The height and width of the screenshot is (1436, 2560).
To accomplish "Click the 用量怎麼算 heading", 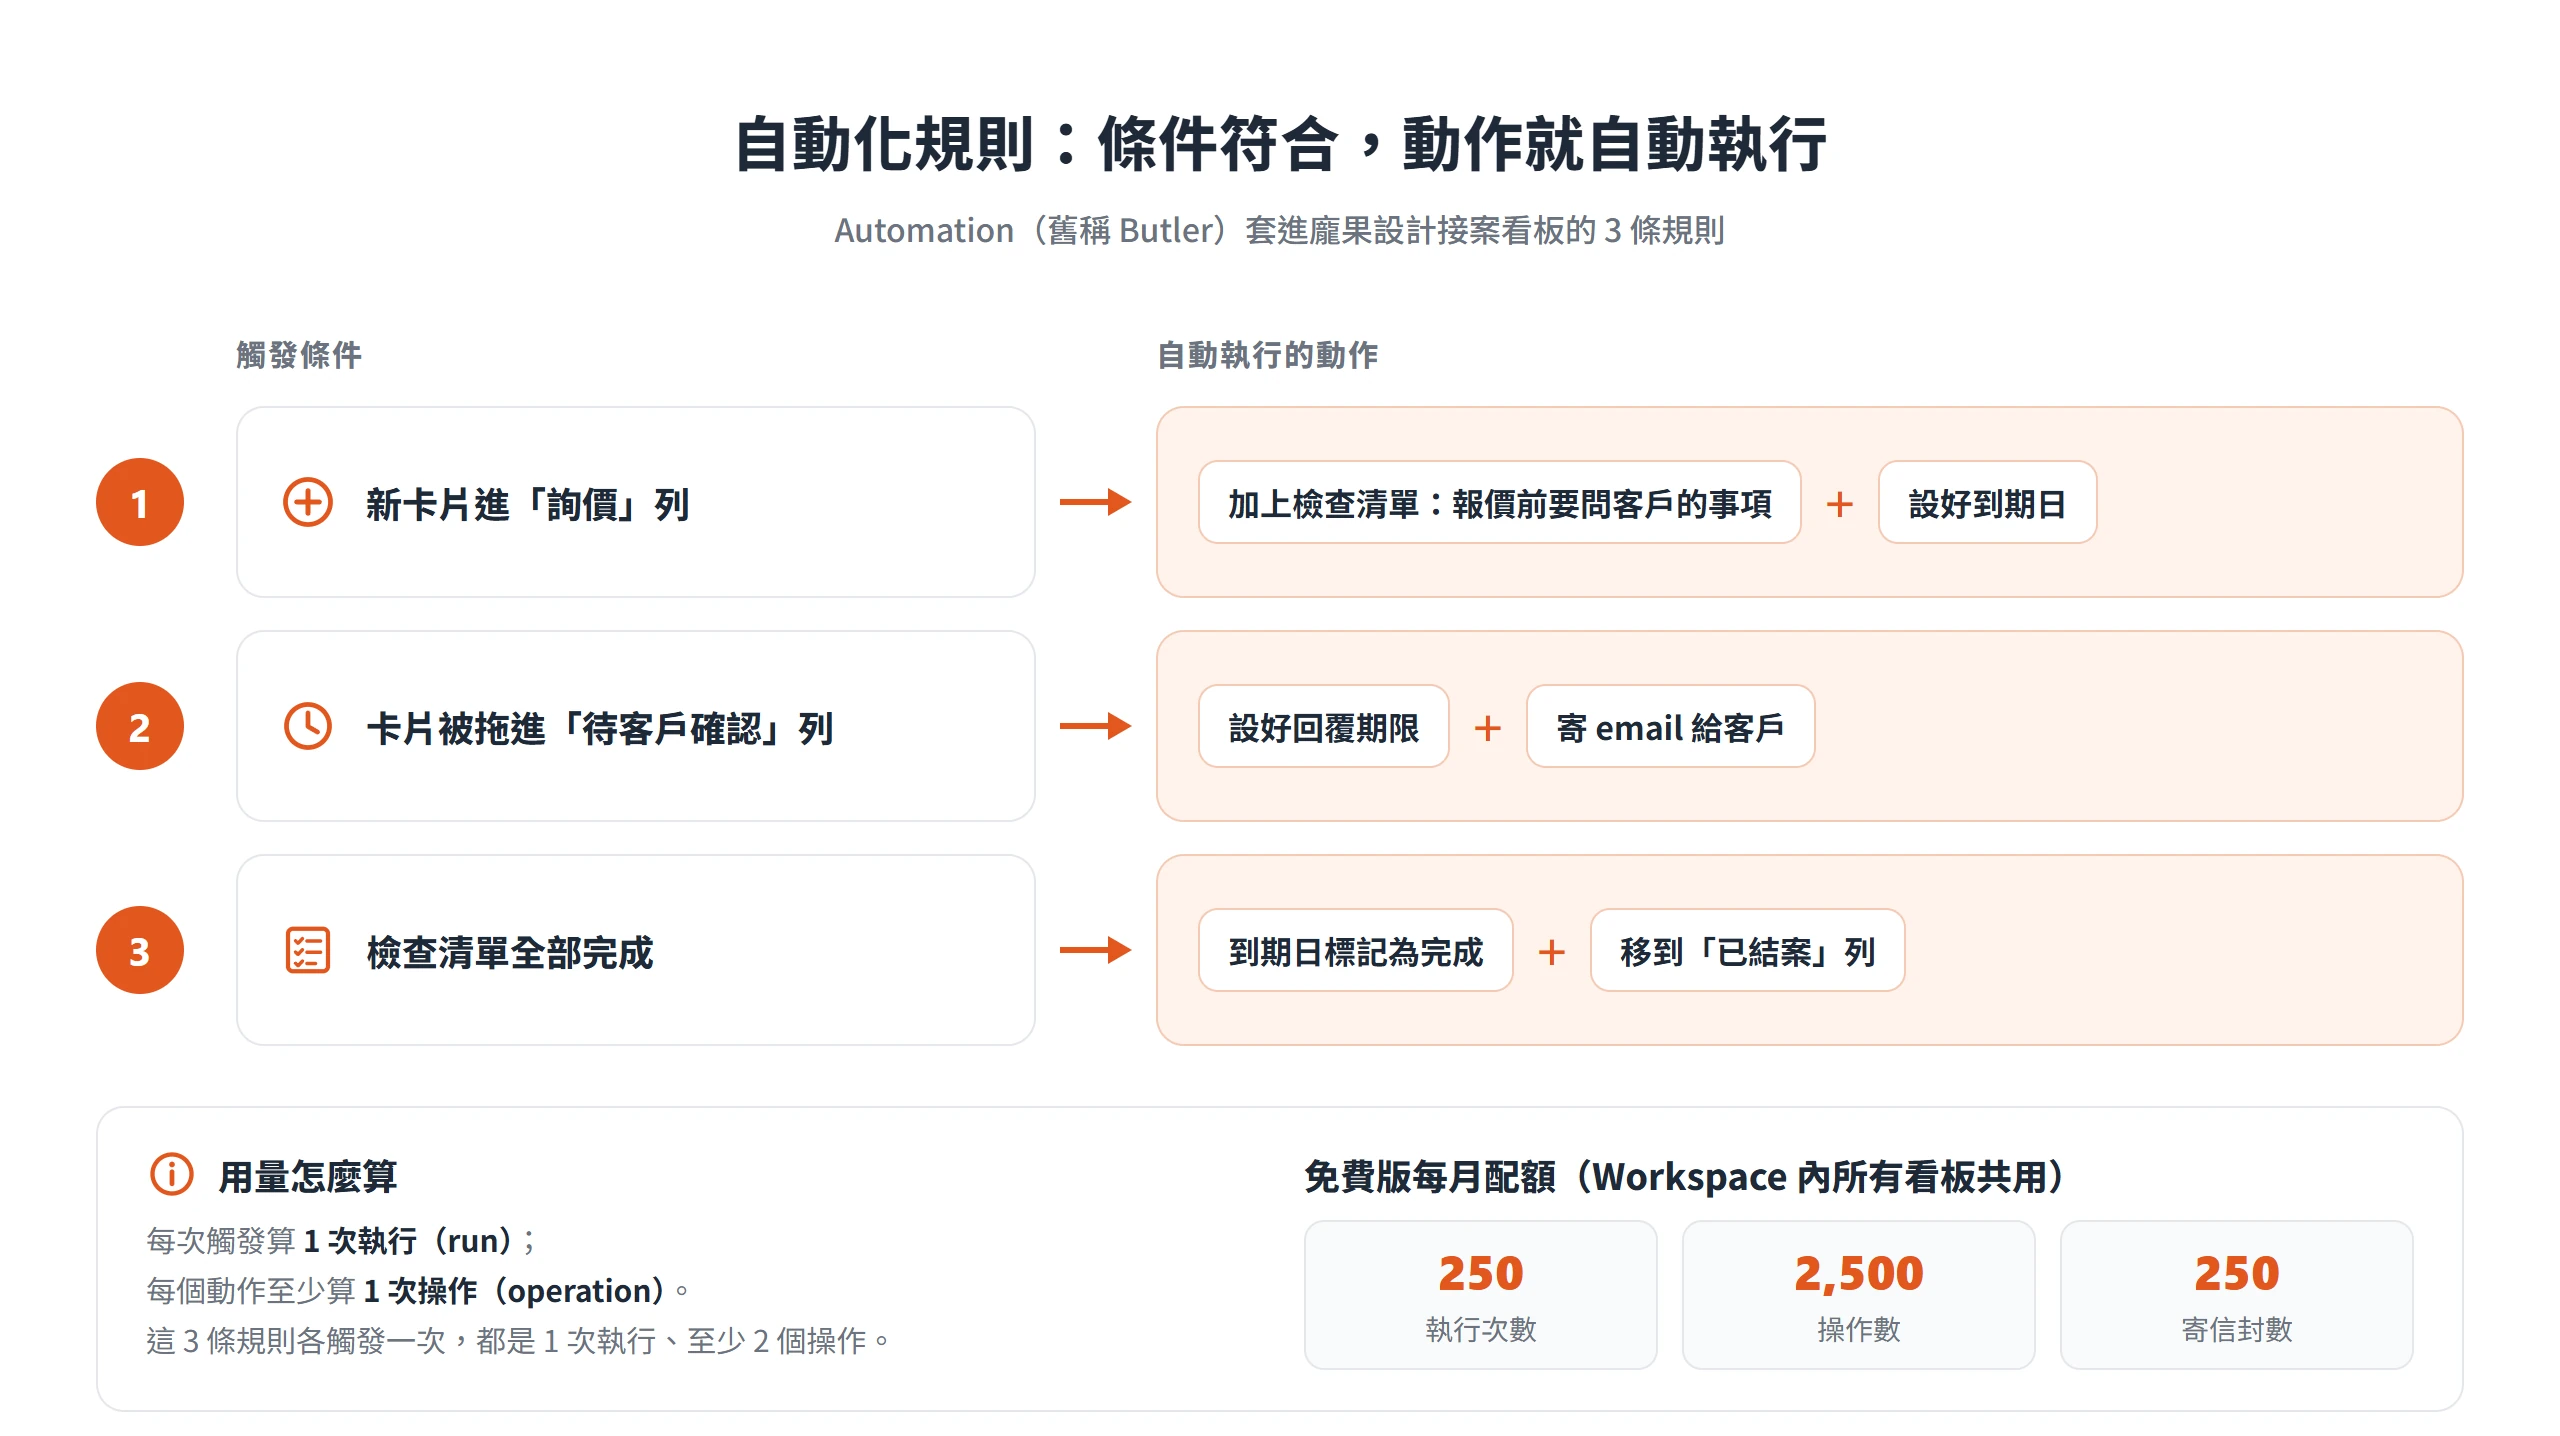I will (x=308, y=1177).
